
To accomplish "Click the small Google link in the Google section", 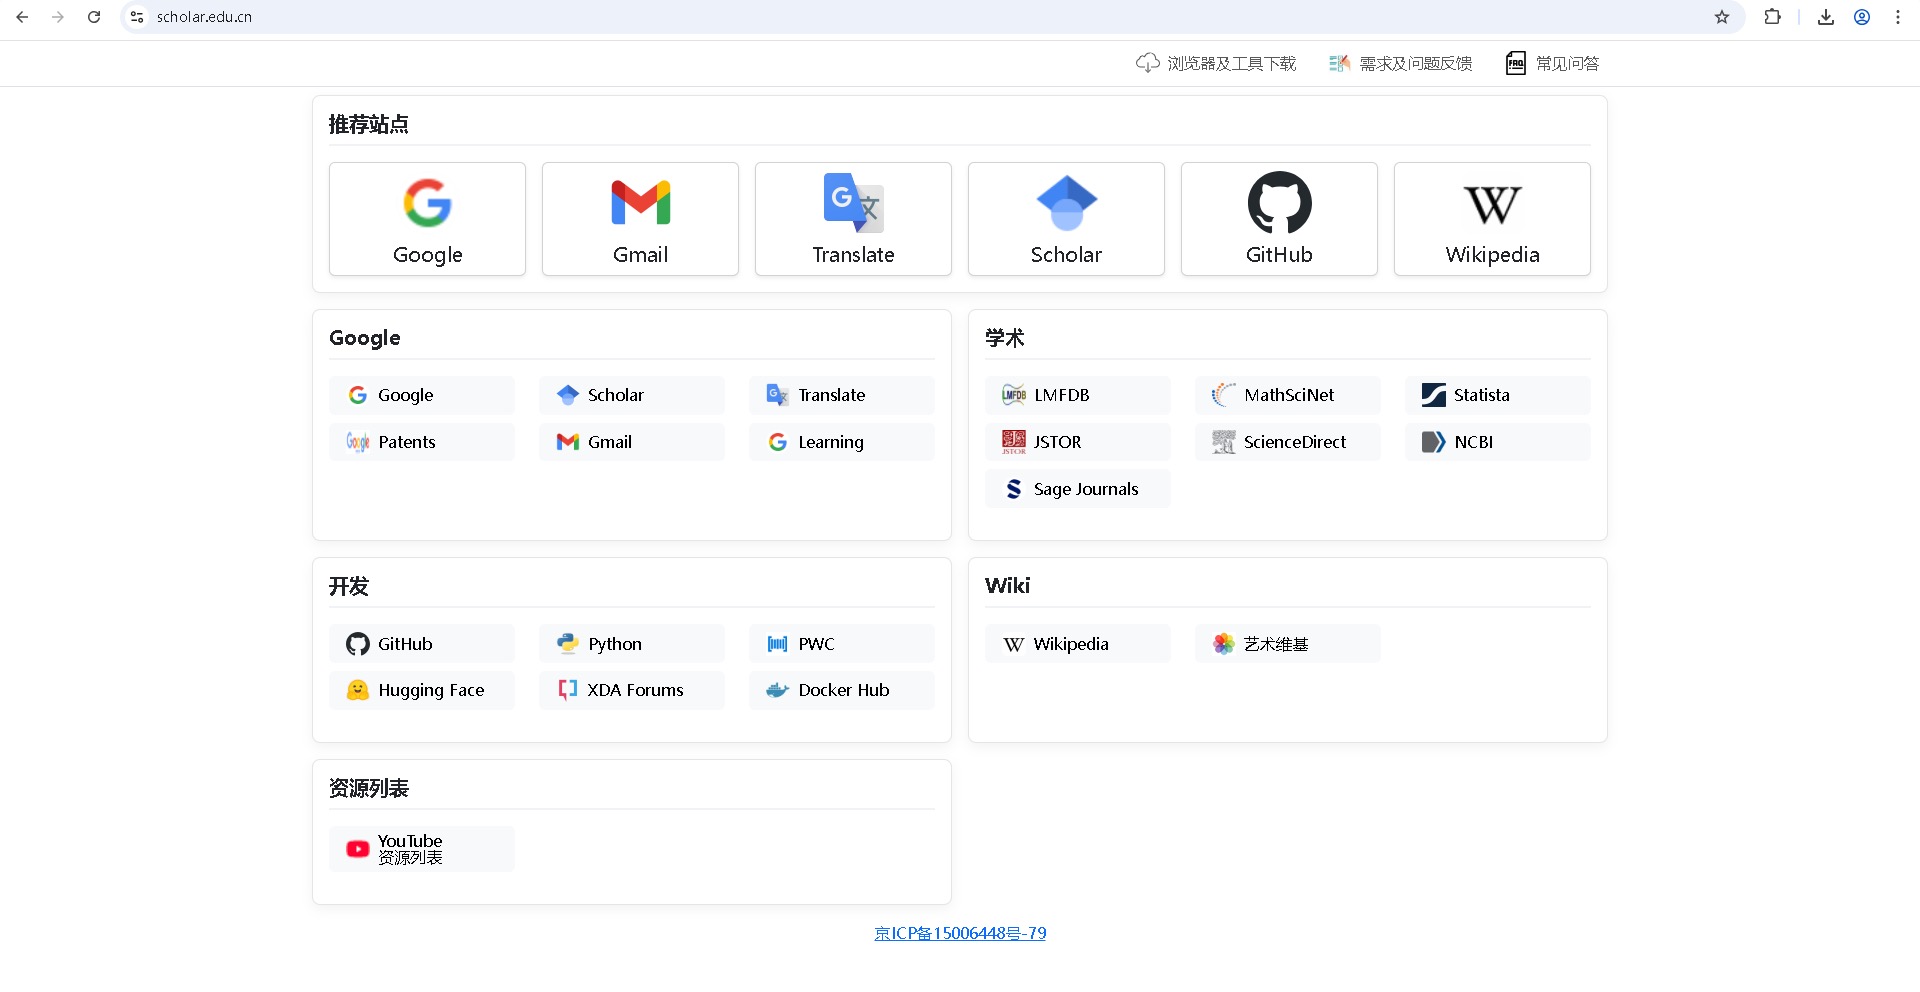I will coord(422,395).
